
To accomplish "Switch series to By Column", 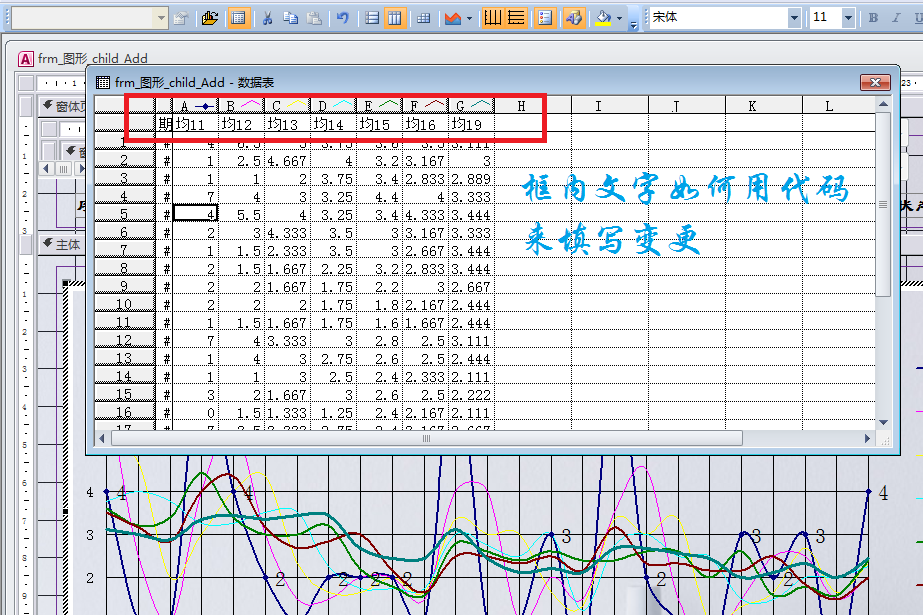I will point(395,18).
